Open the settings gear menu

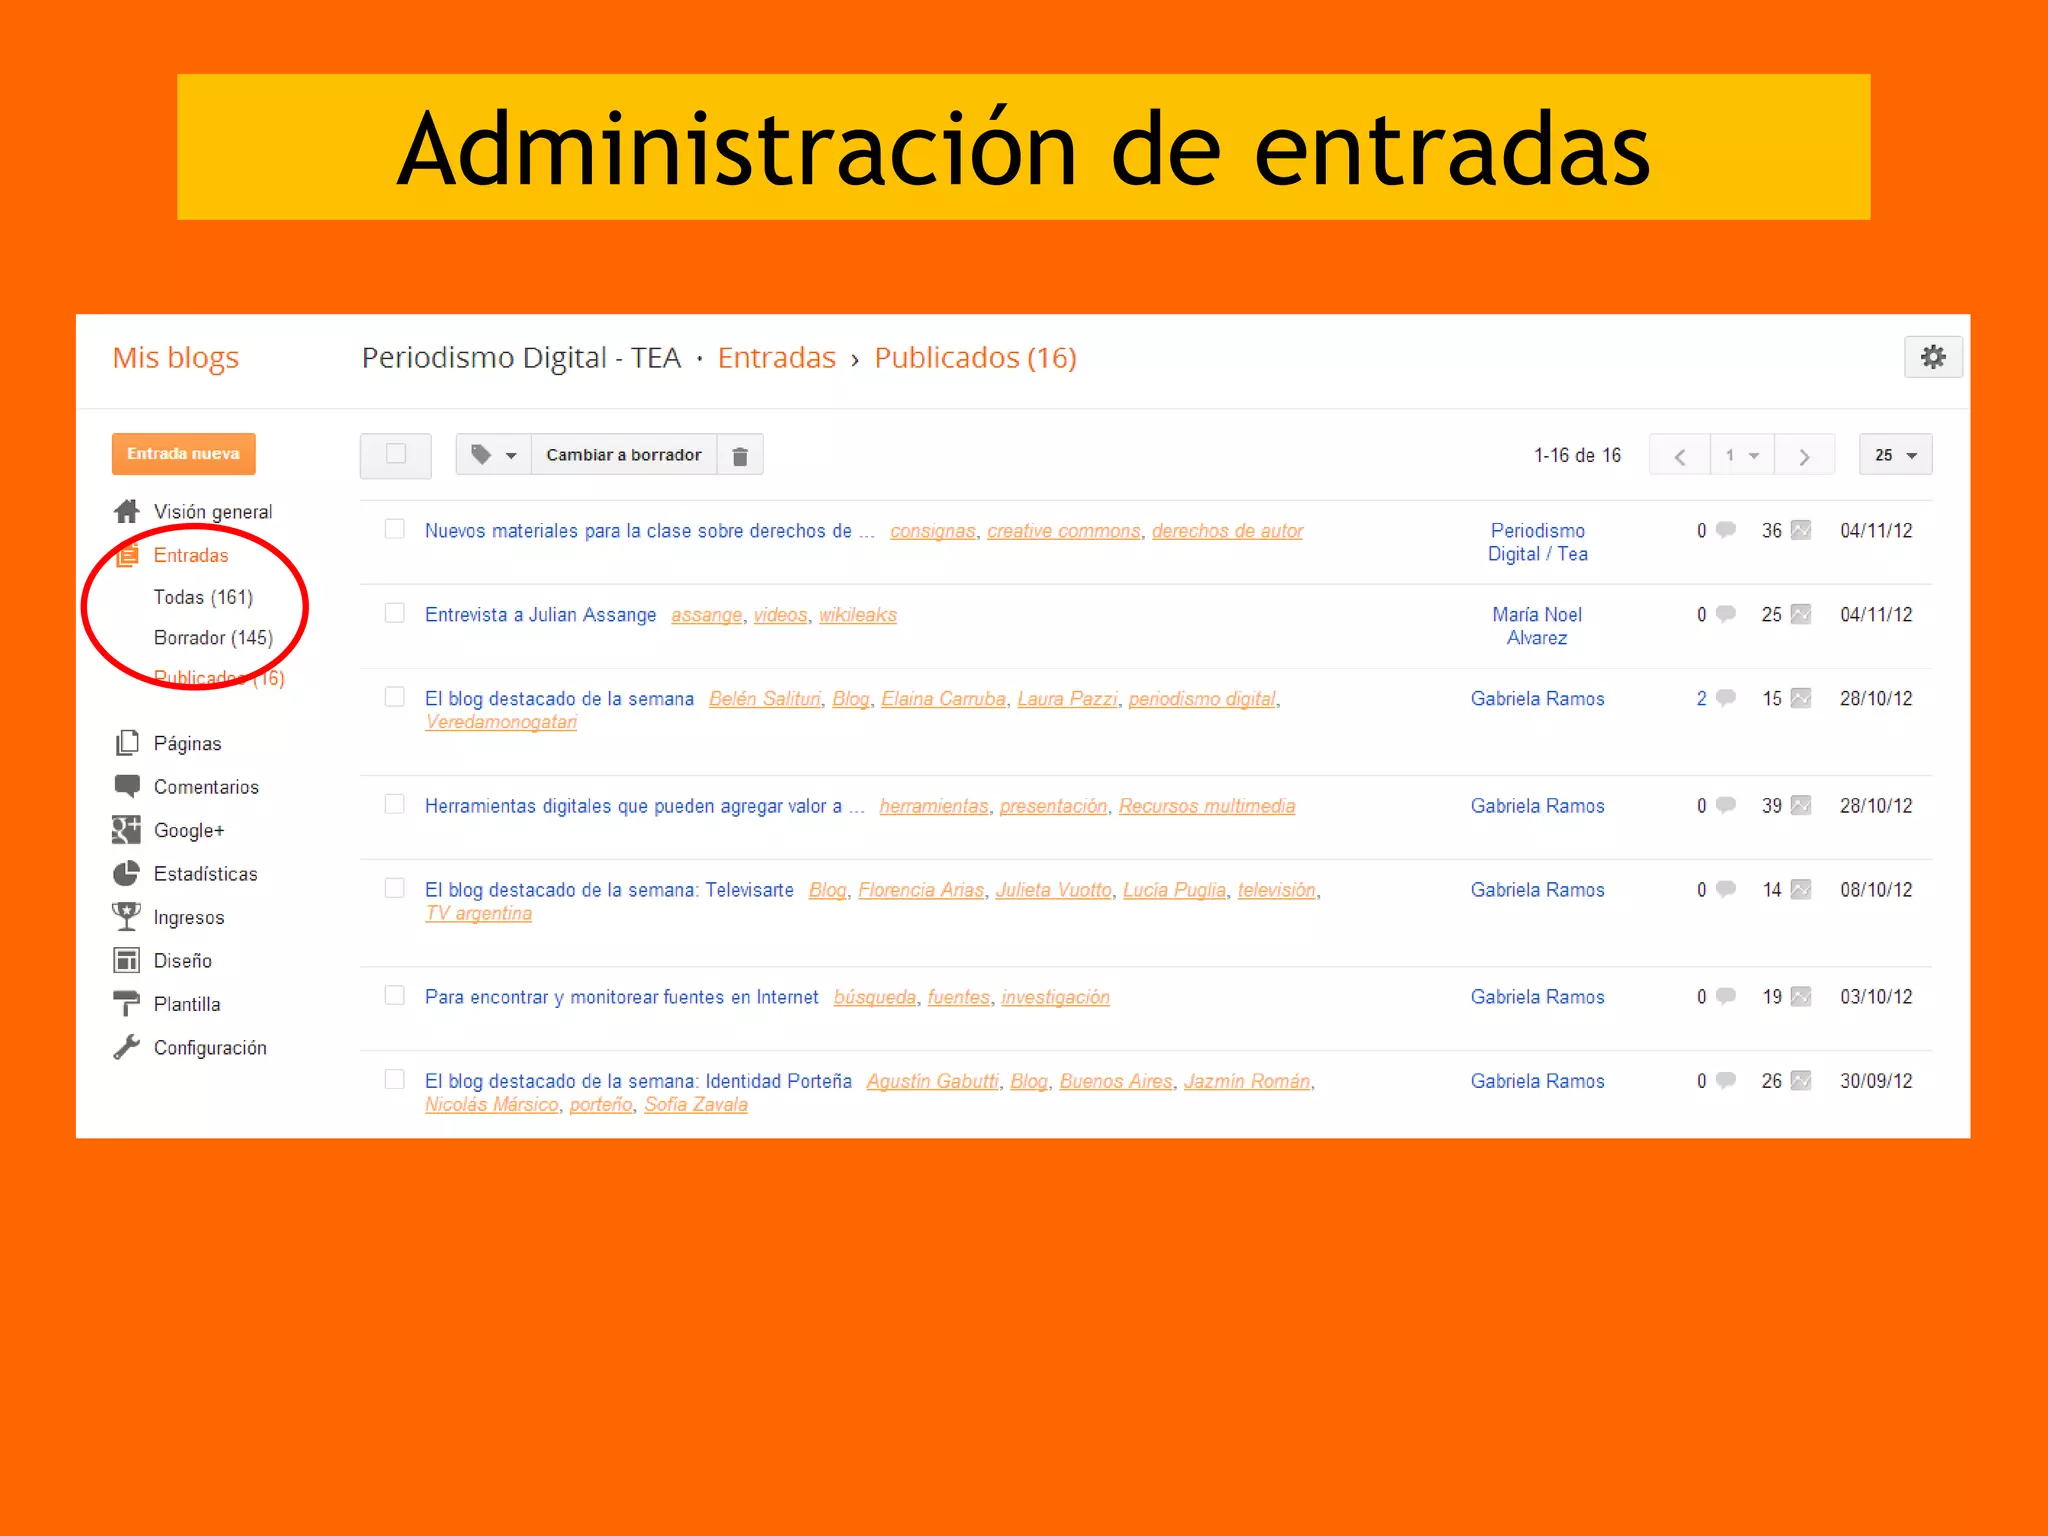[x=1933, y=357]
